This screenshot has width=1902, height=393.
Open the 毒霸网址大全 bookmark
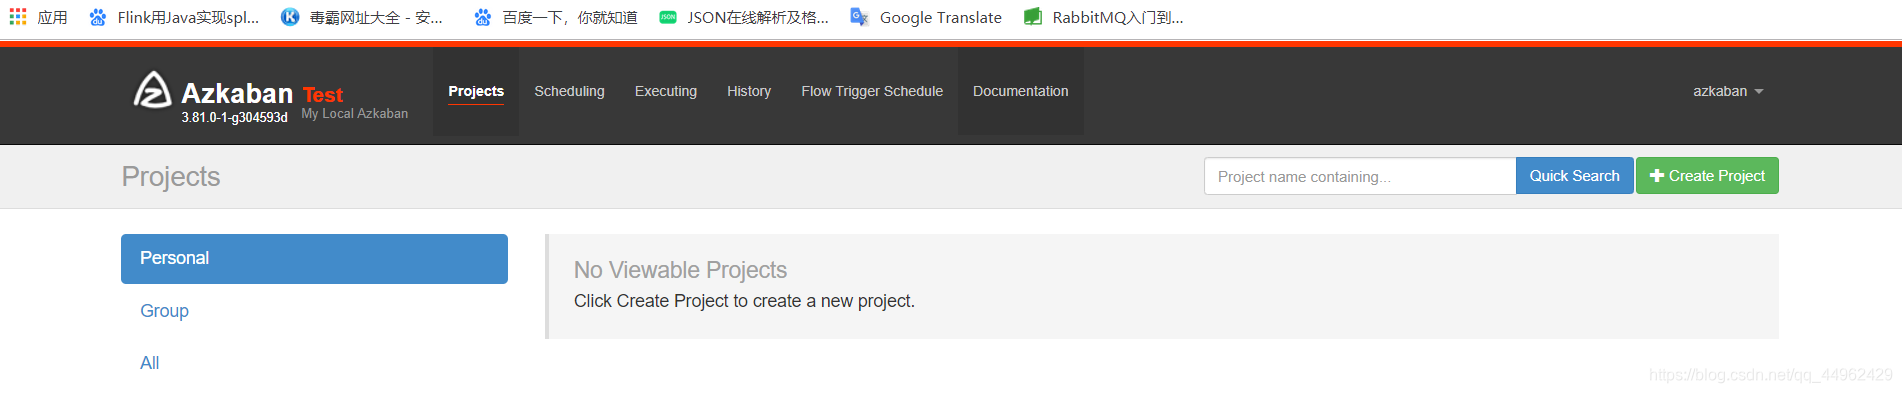(x=362, y=17)
